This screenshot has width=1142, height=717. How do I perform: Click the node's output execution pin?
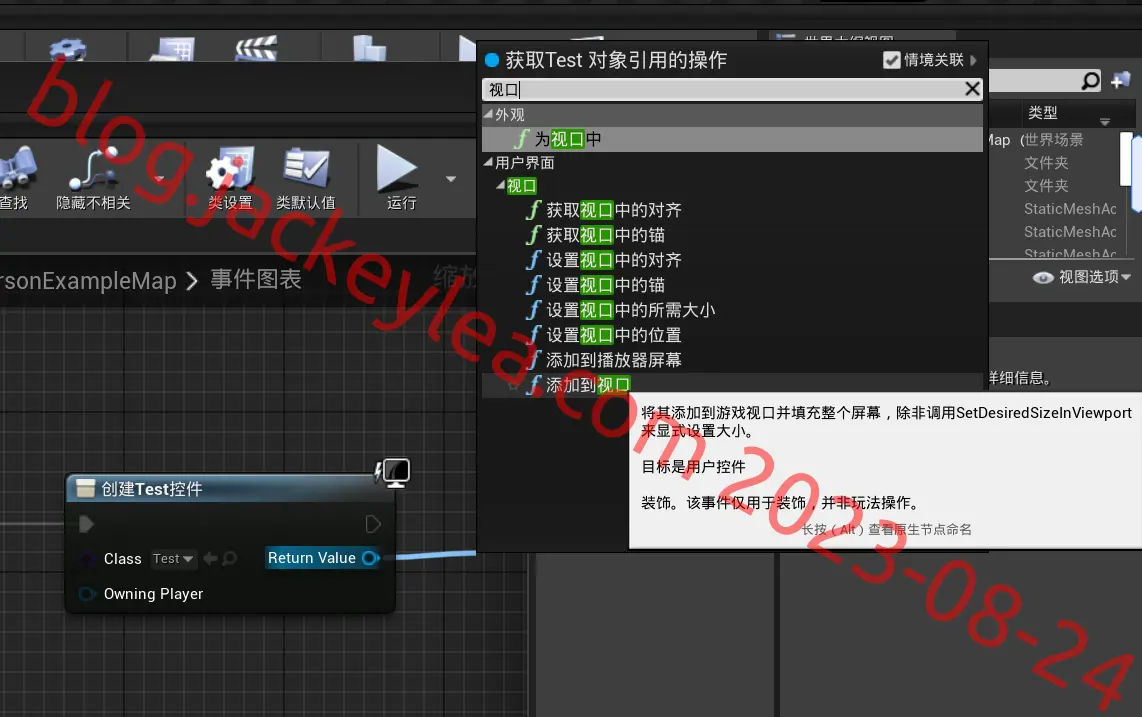(x=373, y=524)
